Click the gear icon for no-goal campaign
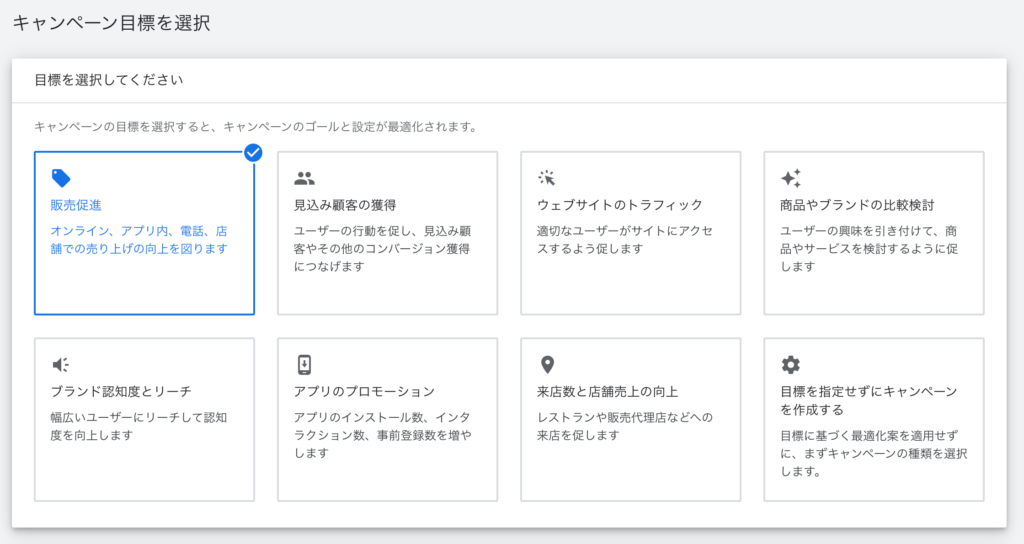1024x544 pixels. (x=791, y=364)
